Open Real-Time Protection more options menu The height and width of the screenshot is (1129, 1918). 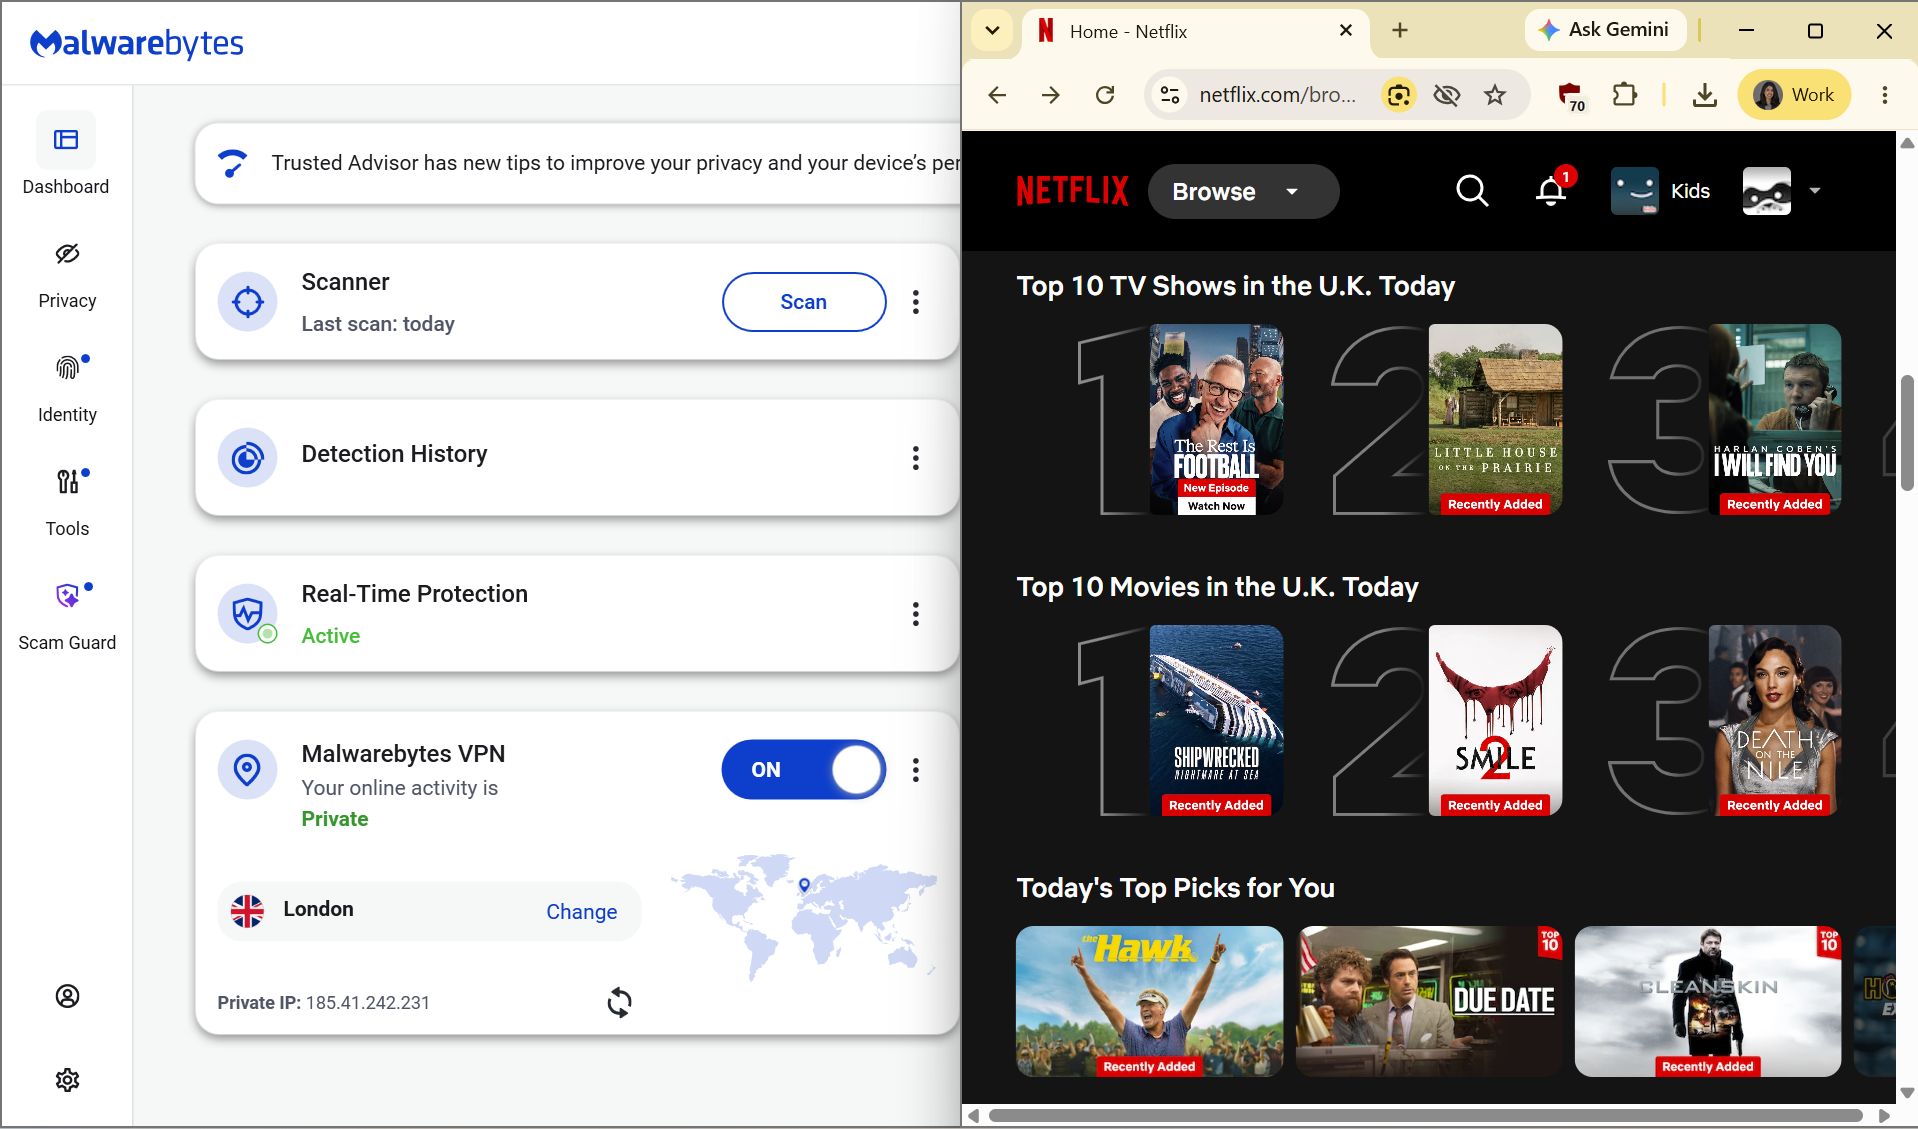coord(916,614)
